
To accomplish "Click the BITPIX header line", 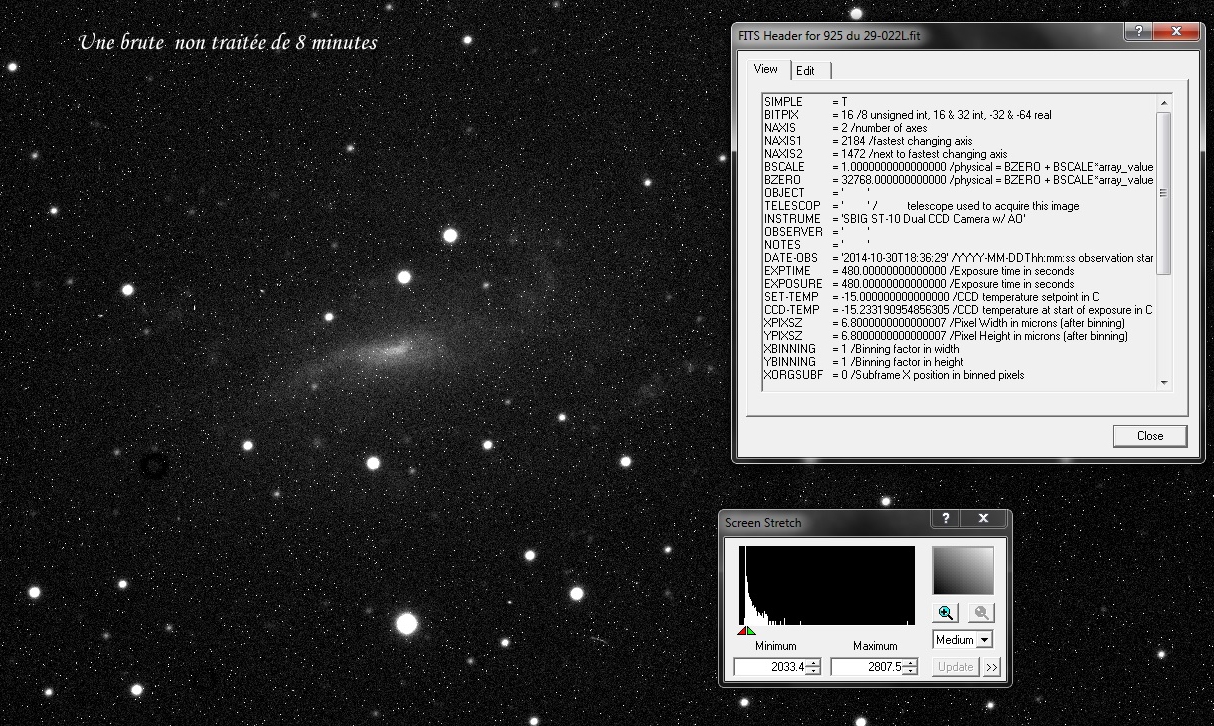I will pyautogui.click(x=908, y=115).
